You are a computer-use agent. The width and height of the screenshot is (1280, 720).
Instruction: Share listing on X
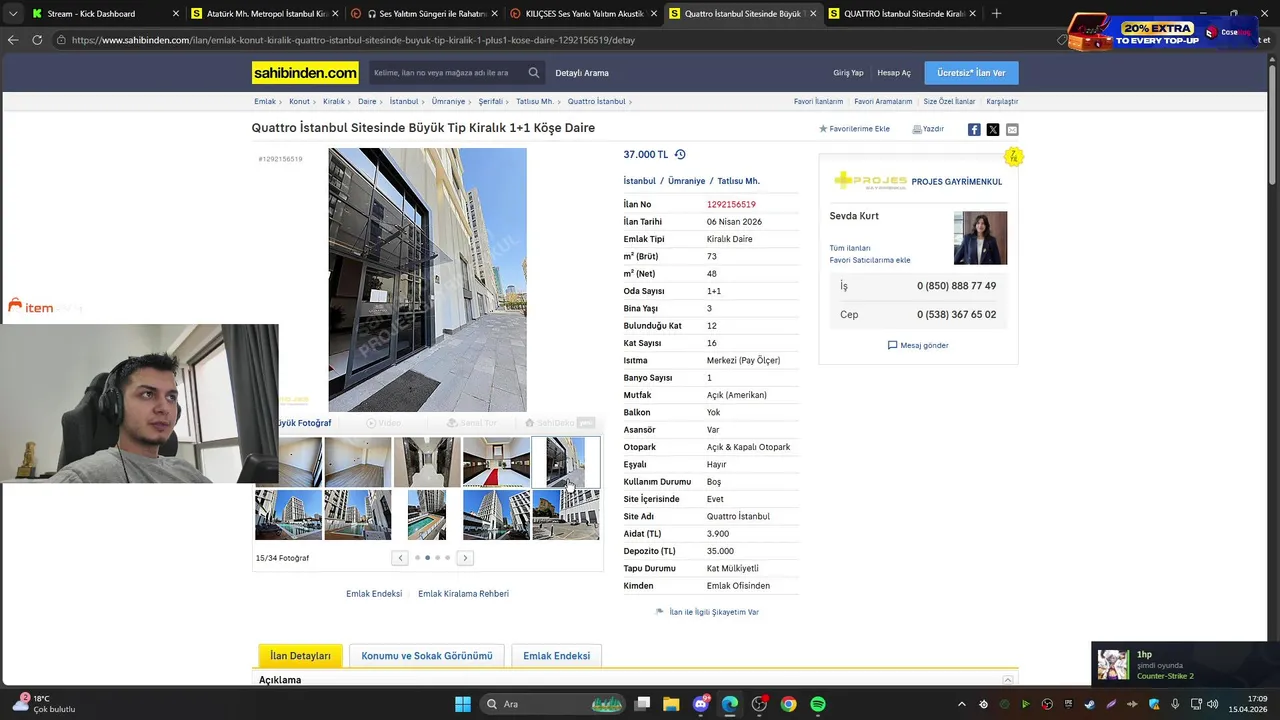pyautogui.click(x=993, y=129)
